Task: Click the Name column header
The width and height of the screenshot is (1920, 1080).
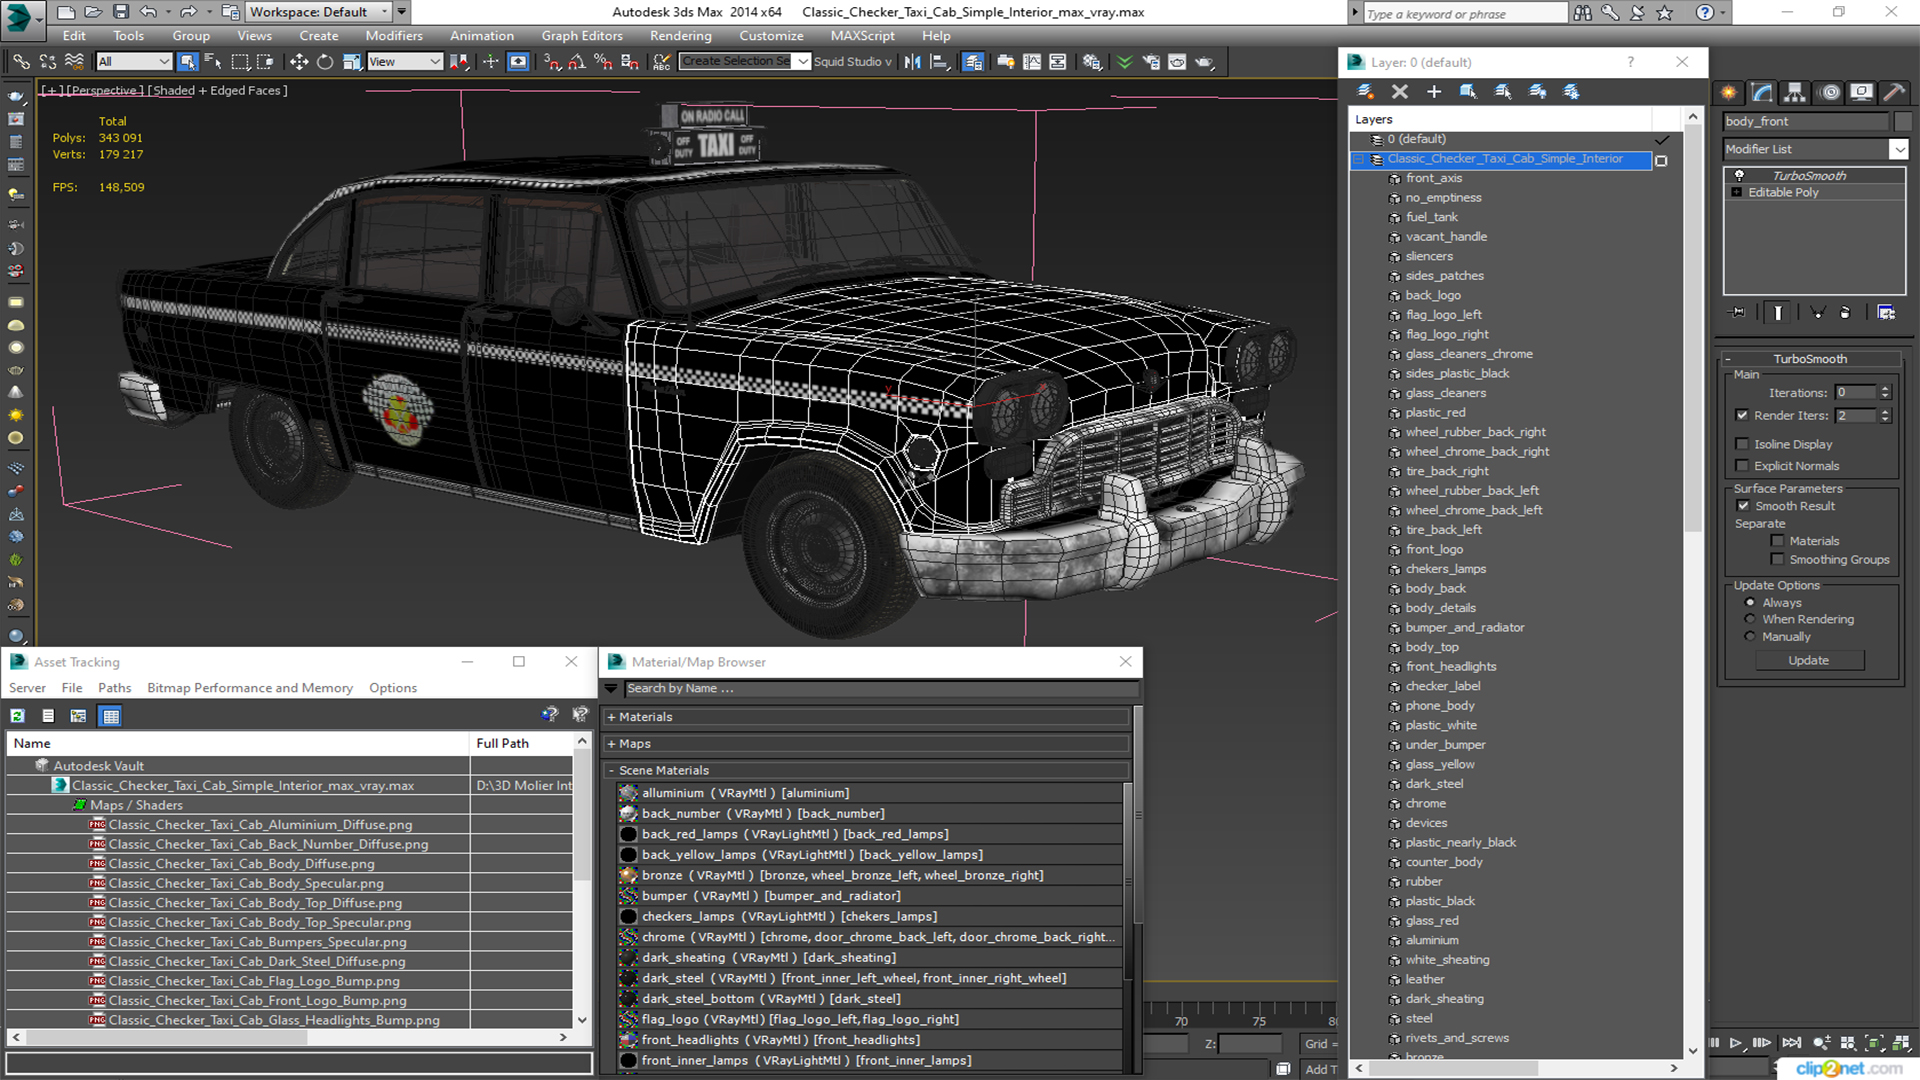Action: tap(237, 743)
